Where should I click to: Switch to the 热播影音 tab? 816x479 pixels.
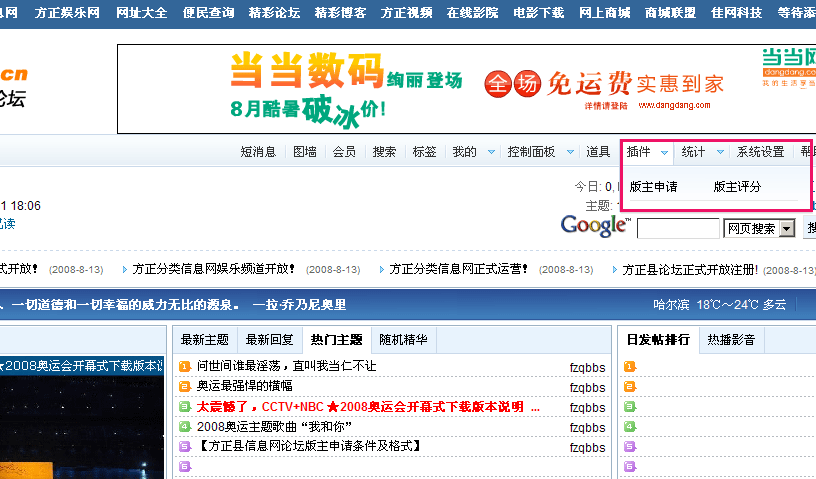coord(731,340)
